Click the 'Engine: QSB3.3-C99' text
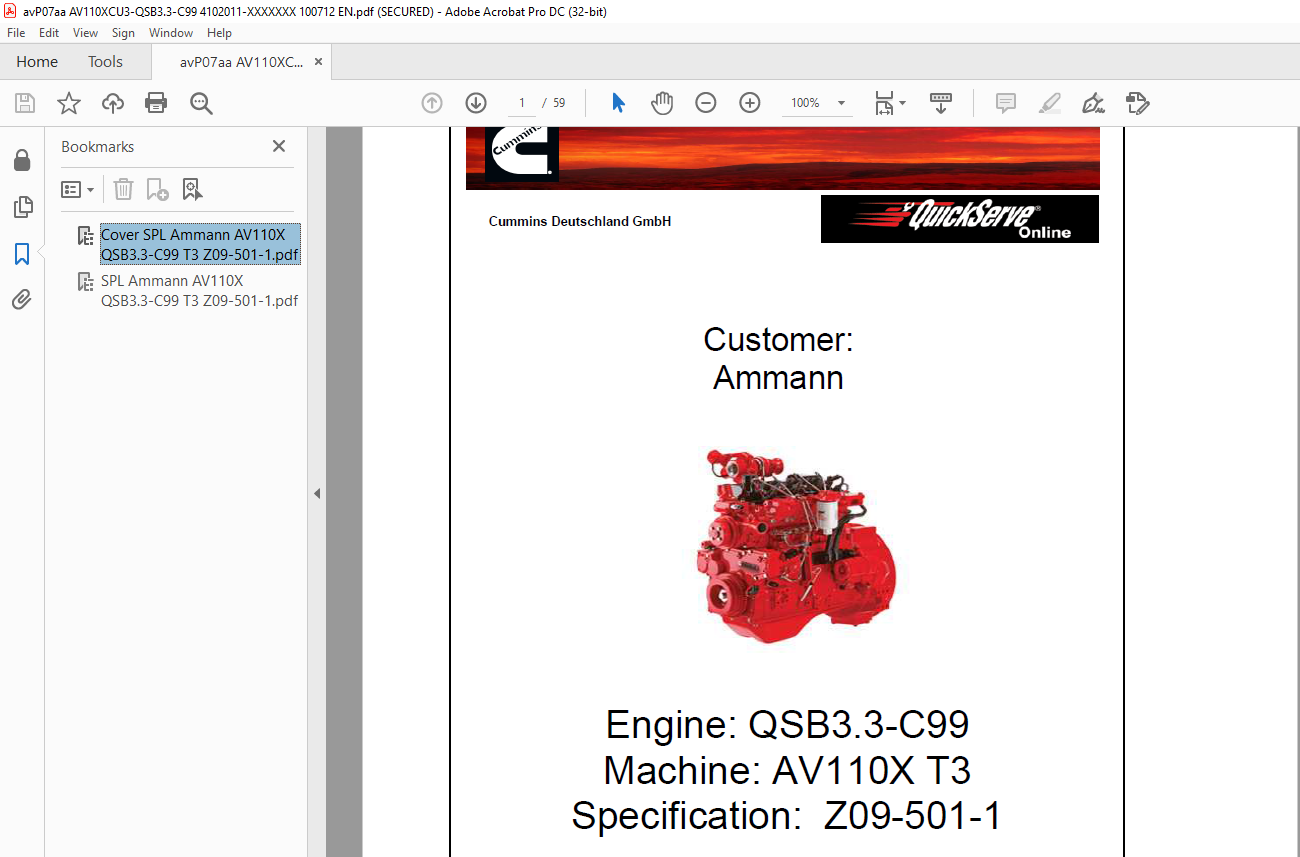Image resolution: width=1300 pixels, height=857 pixels. point(787,724)
